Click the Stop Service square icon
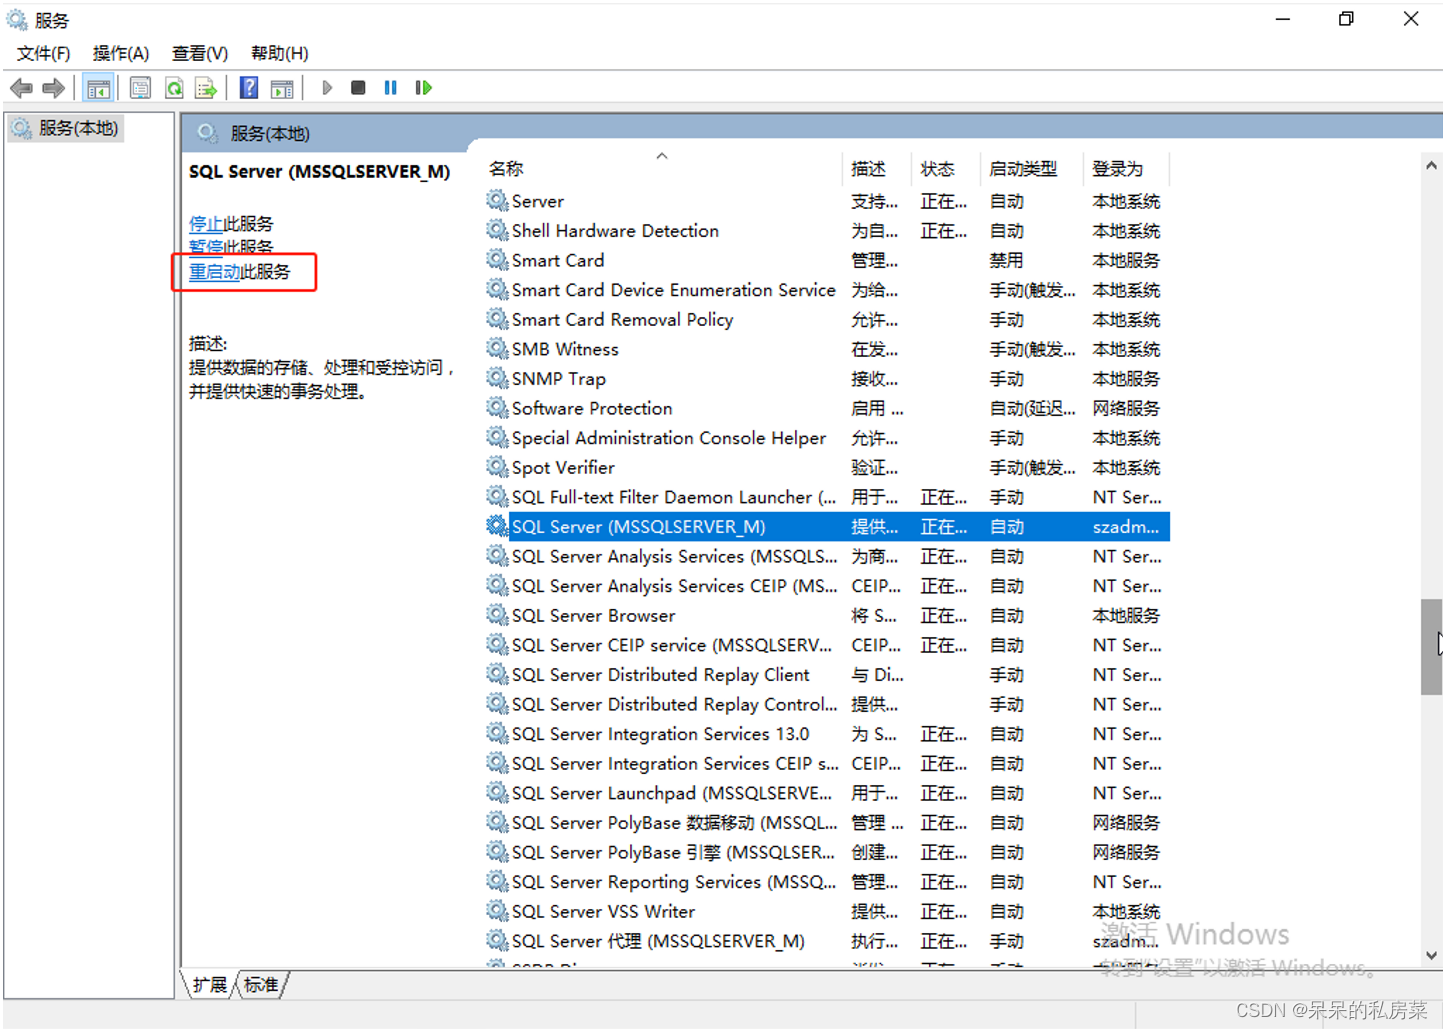The width and height of the screenshot is (1443, 1029). point(358,88)
